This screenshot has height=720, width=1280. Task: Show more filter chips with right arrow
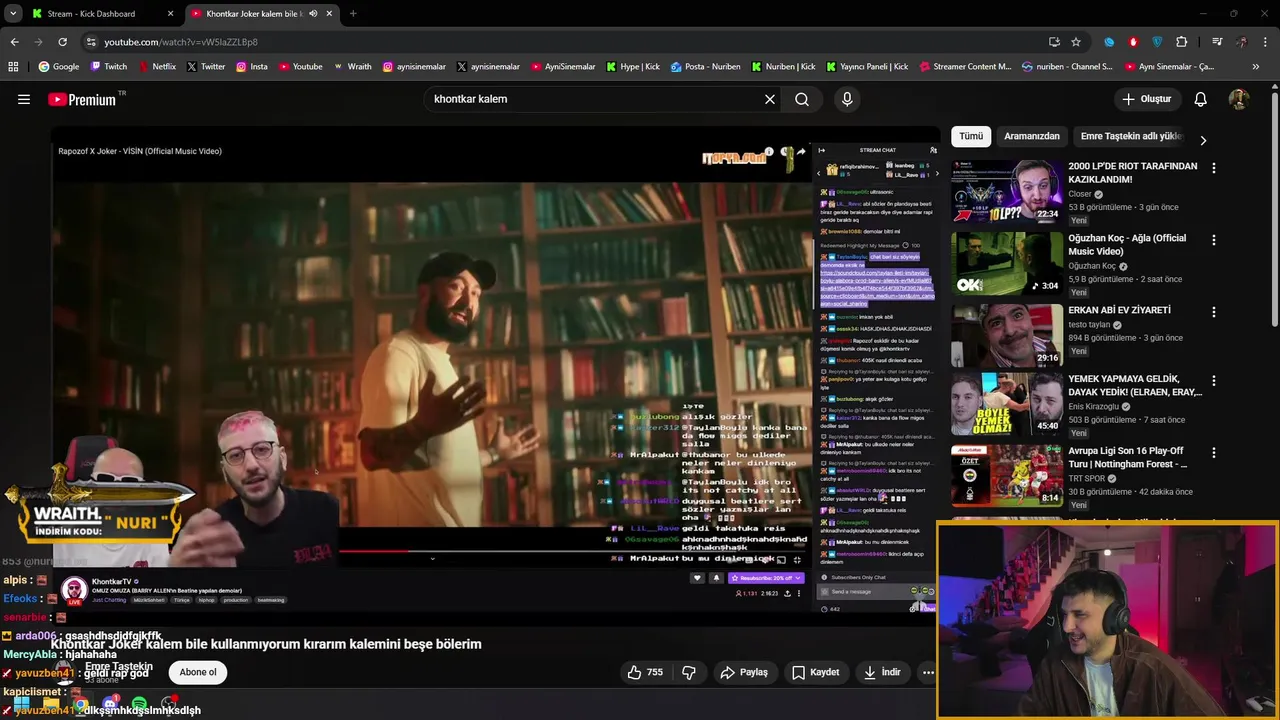(x=1203, y=140)
